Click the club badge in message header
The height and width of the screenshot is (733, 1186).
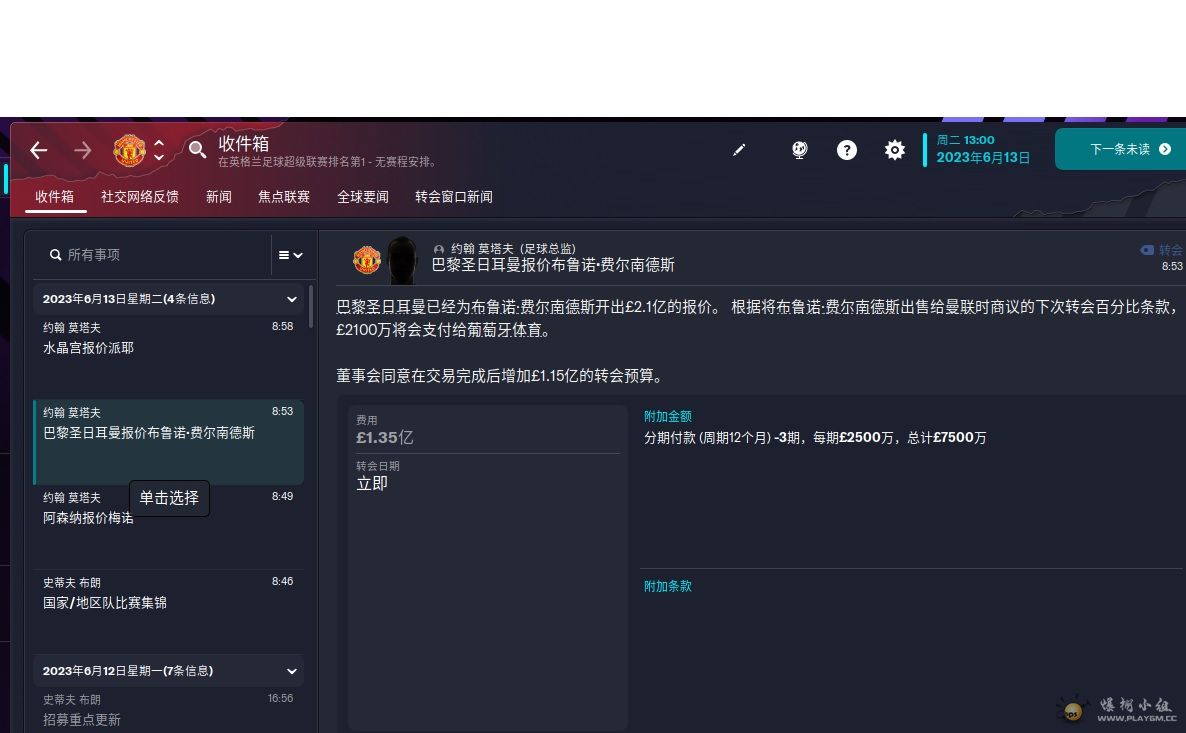(x=367, y=259)
